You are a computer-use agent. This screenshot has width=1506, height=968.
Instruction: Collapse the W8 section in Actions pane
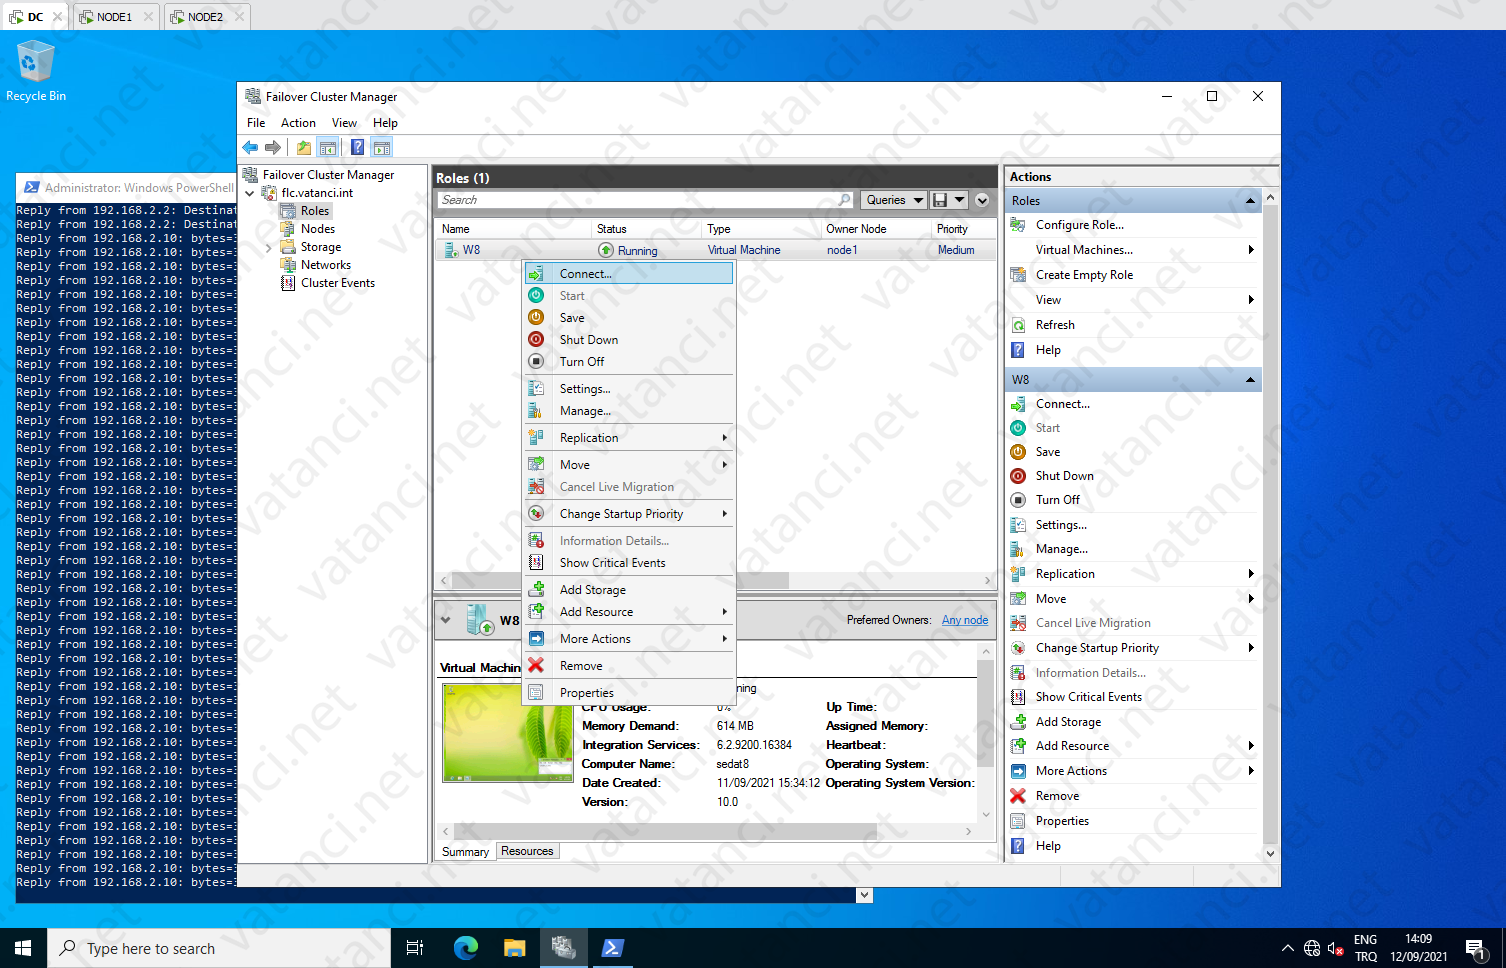coord(1250,380)
